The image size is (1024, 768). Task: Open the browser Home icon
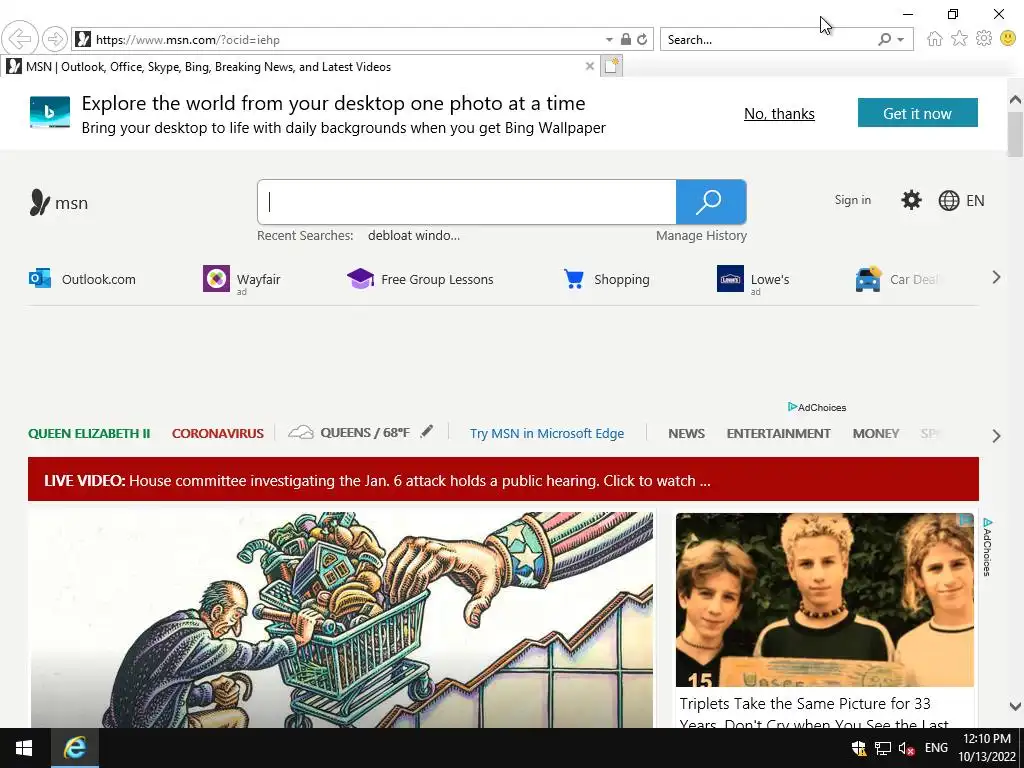935,39
